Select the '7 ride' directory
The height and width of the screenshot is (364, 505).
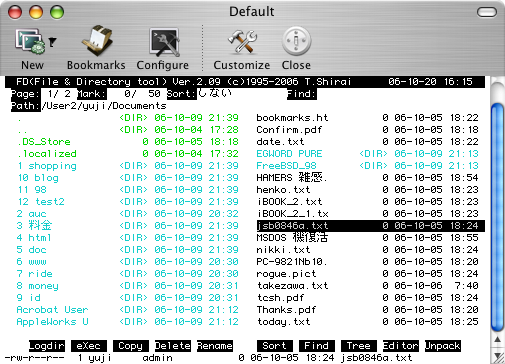click(x=128, y=274)
